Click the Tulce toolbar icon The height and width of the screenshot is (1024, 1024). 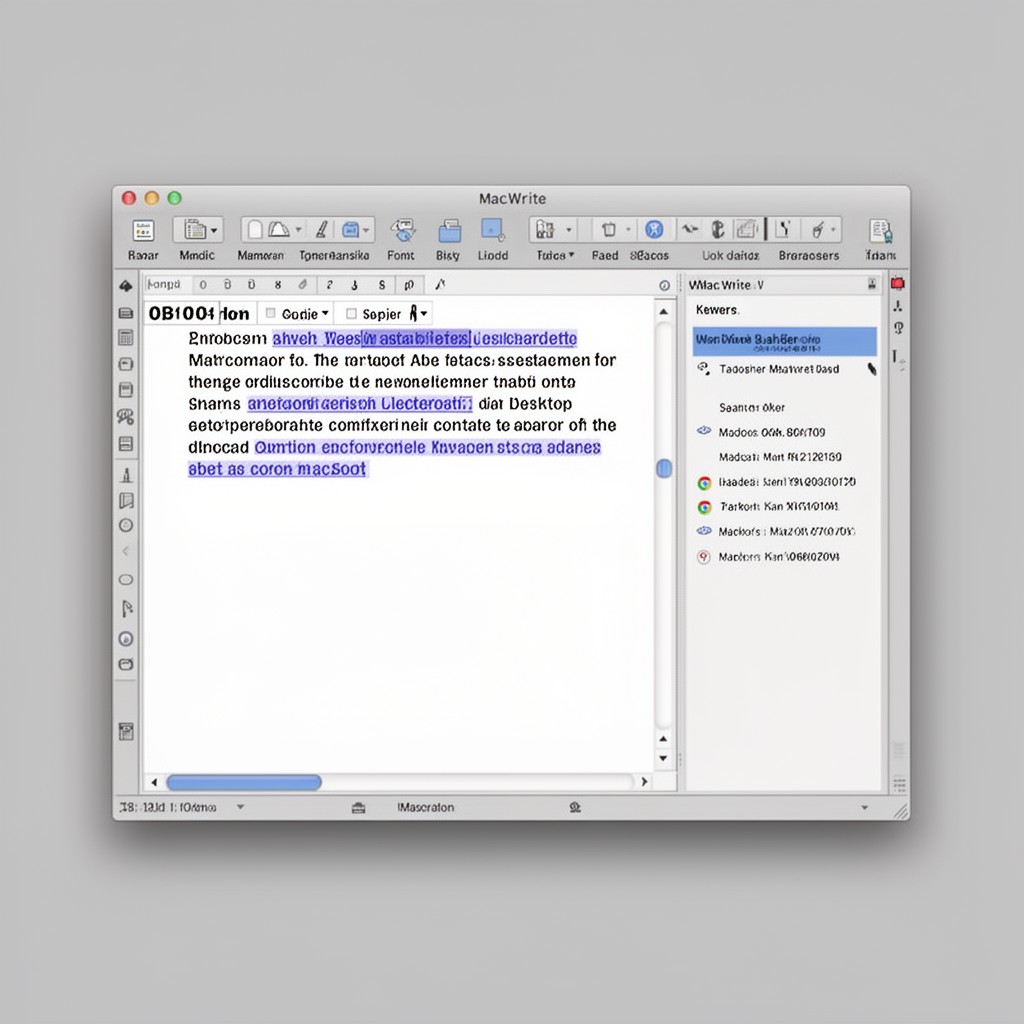point(545,230)
